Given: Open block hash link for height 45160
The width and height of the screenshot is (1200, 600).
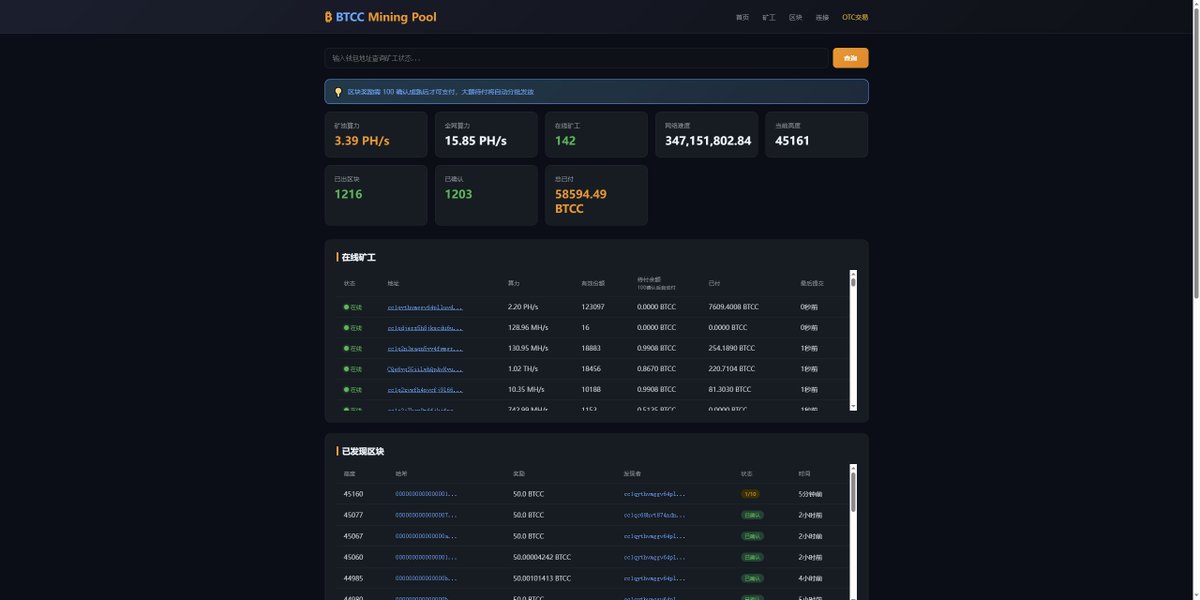Looking at the screenshot, I should [426, 494].
